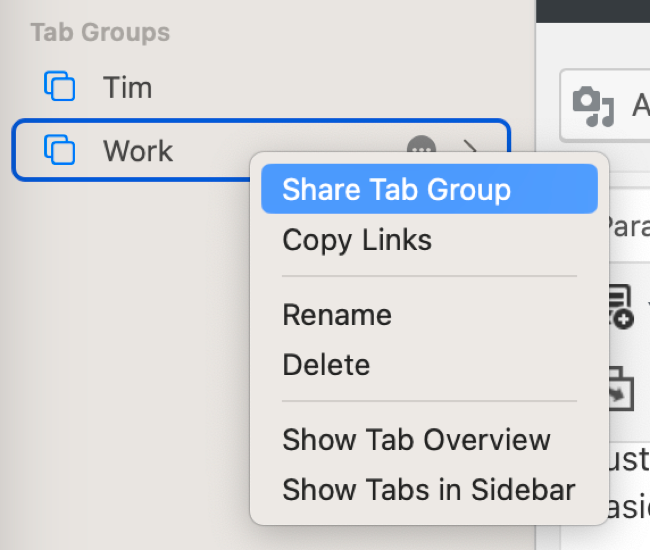The height and width of the screenshot is (550, 650).
Task: Click the add-to-list icon with plus badge
Action: pyautogui.click(x=621, y=306)
